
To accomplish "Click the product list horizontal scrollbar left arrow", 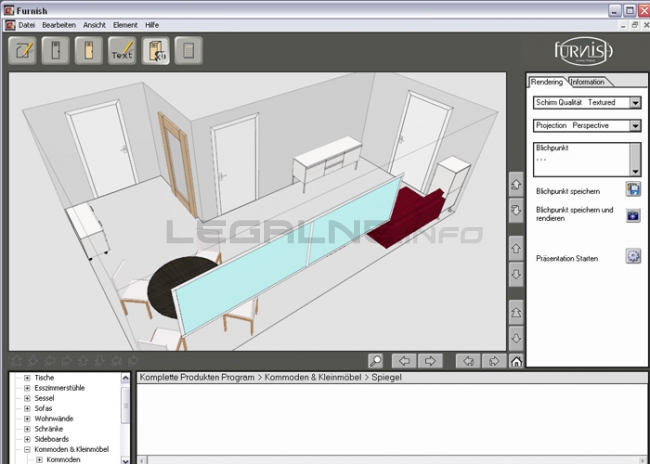I will coord(142,460).
